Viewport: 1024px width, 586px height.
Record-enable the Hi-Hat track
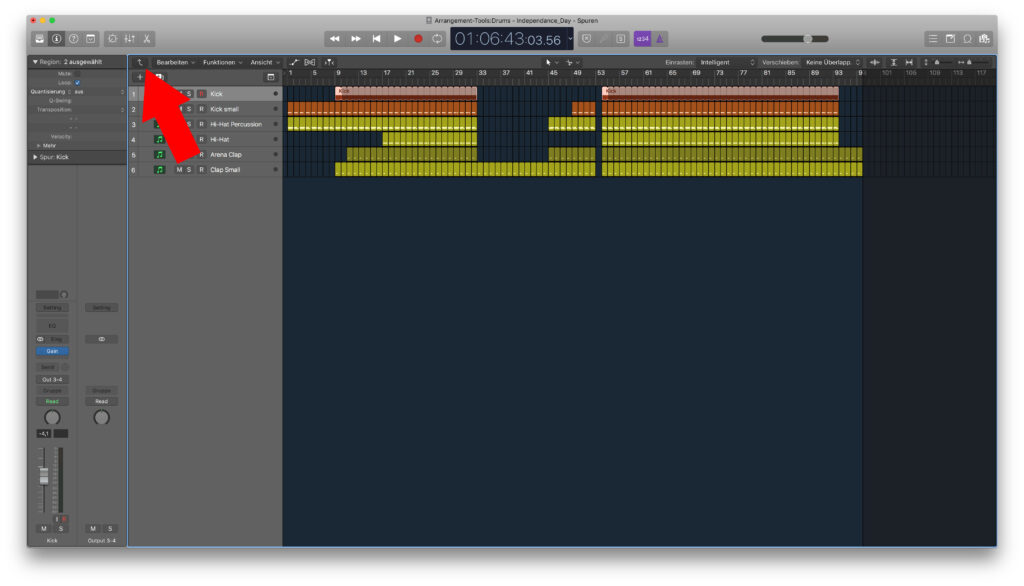(202, 139)
